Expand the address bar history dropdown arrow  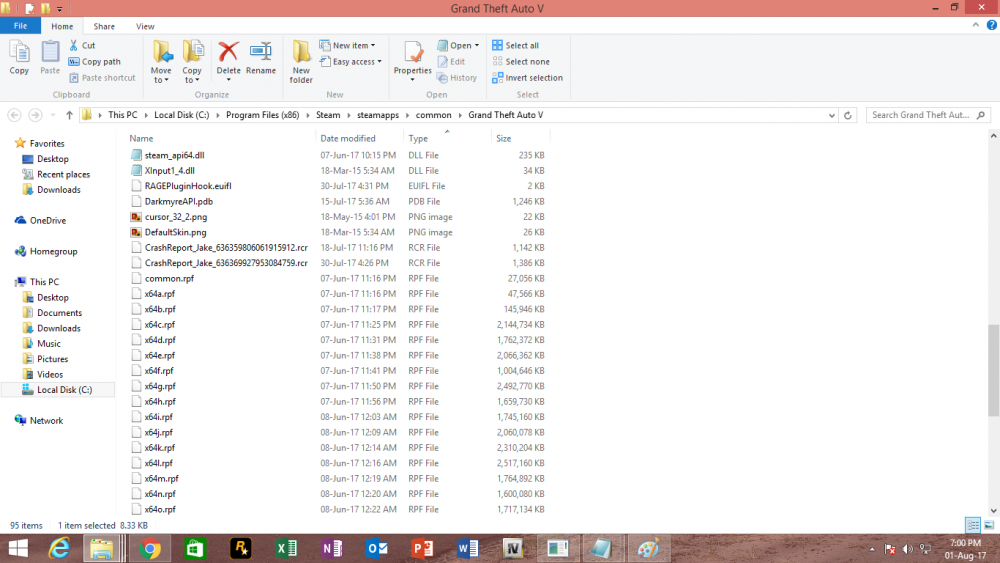tap(832, 115)
